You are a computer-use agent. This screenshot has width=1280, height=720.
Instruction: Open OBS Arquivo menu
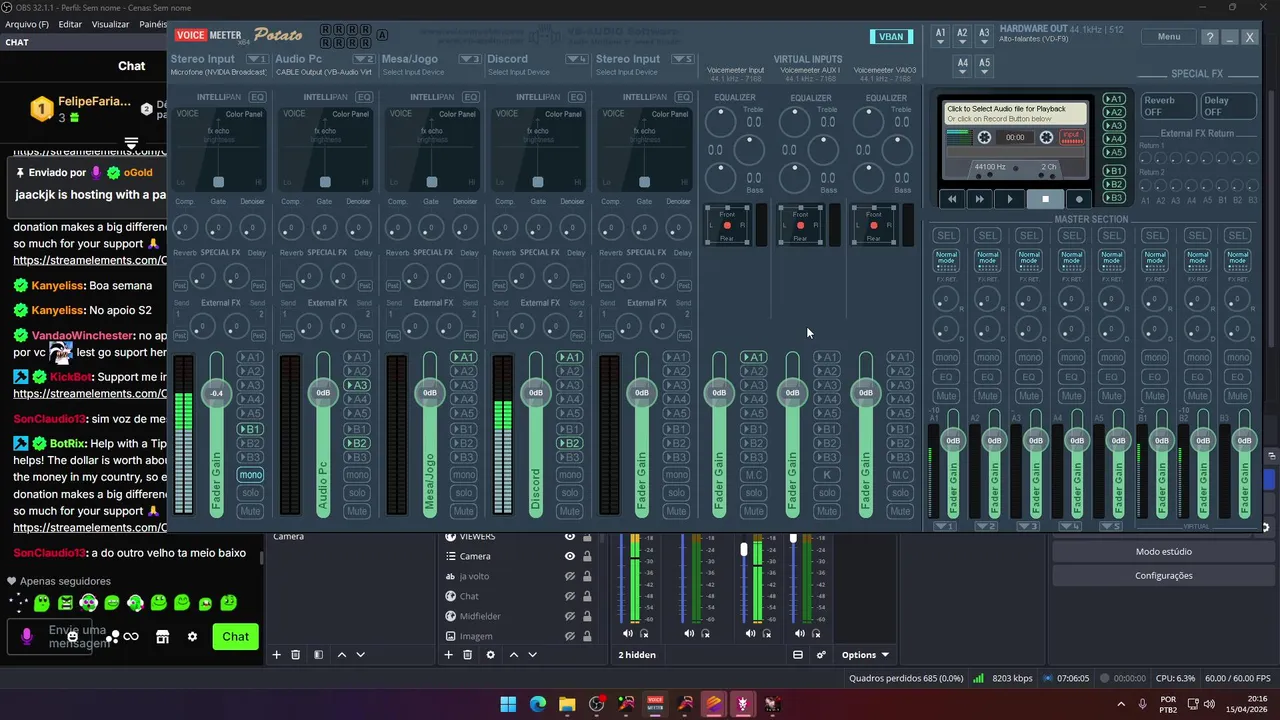pos(27,24)
